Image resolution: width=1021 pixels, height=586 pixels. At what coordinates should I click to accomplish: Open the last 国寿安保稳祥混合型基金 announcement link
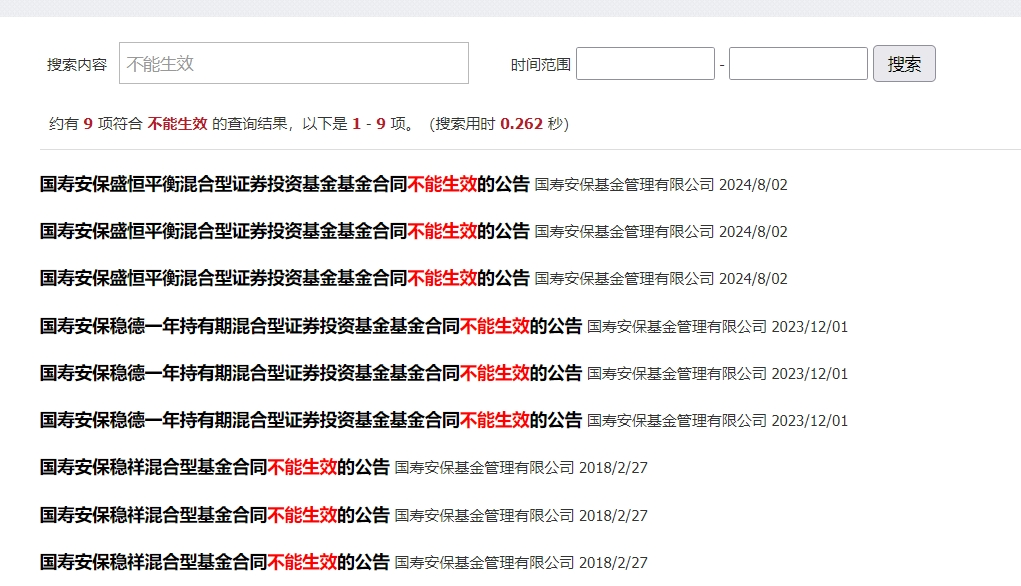tap(214, 562)
